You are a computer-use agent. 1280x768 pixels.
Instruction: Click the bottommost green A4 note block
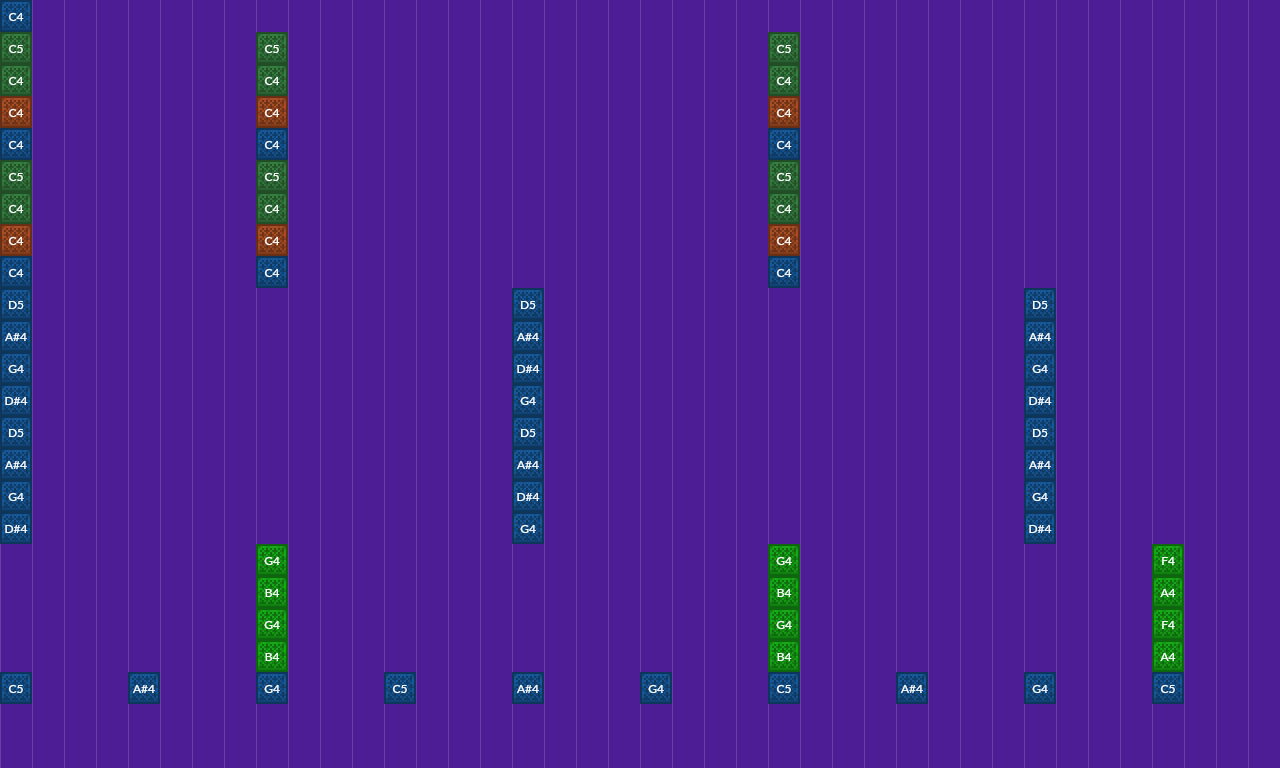pyautogui.click(x=1167, y=657)
